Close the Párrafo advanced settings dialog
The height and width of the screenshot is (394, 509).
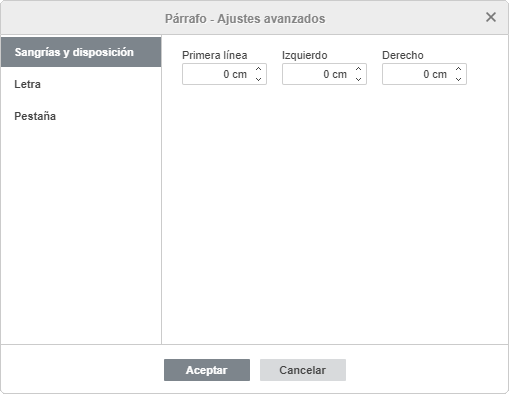(x=491, y=17)
